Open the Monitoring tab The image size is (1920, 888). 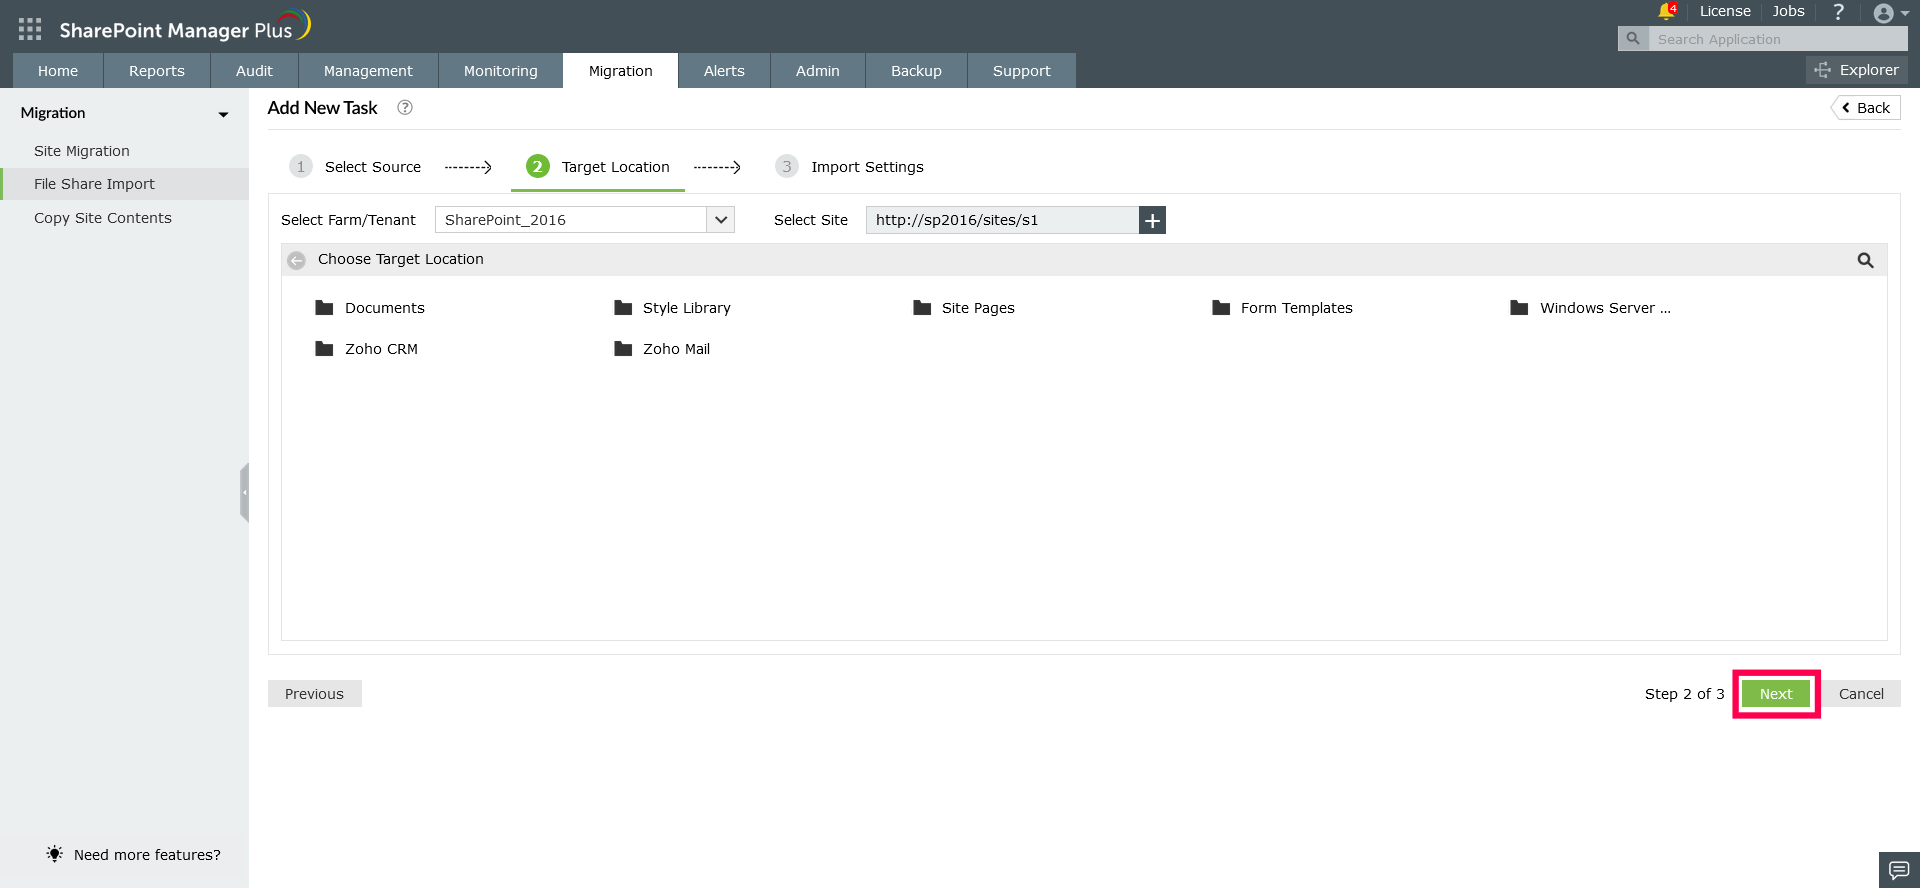(x=501, y=71)
